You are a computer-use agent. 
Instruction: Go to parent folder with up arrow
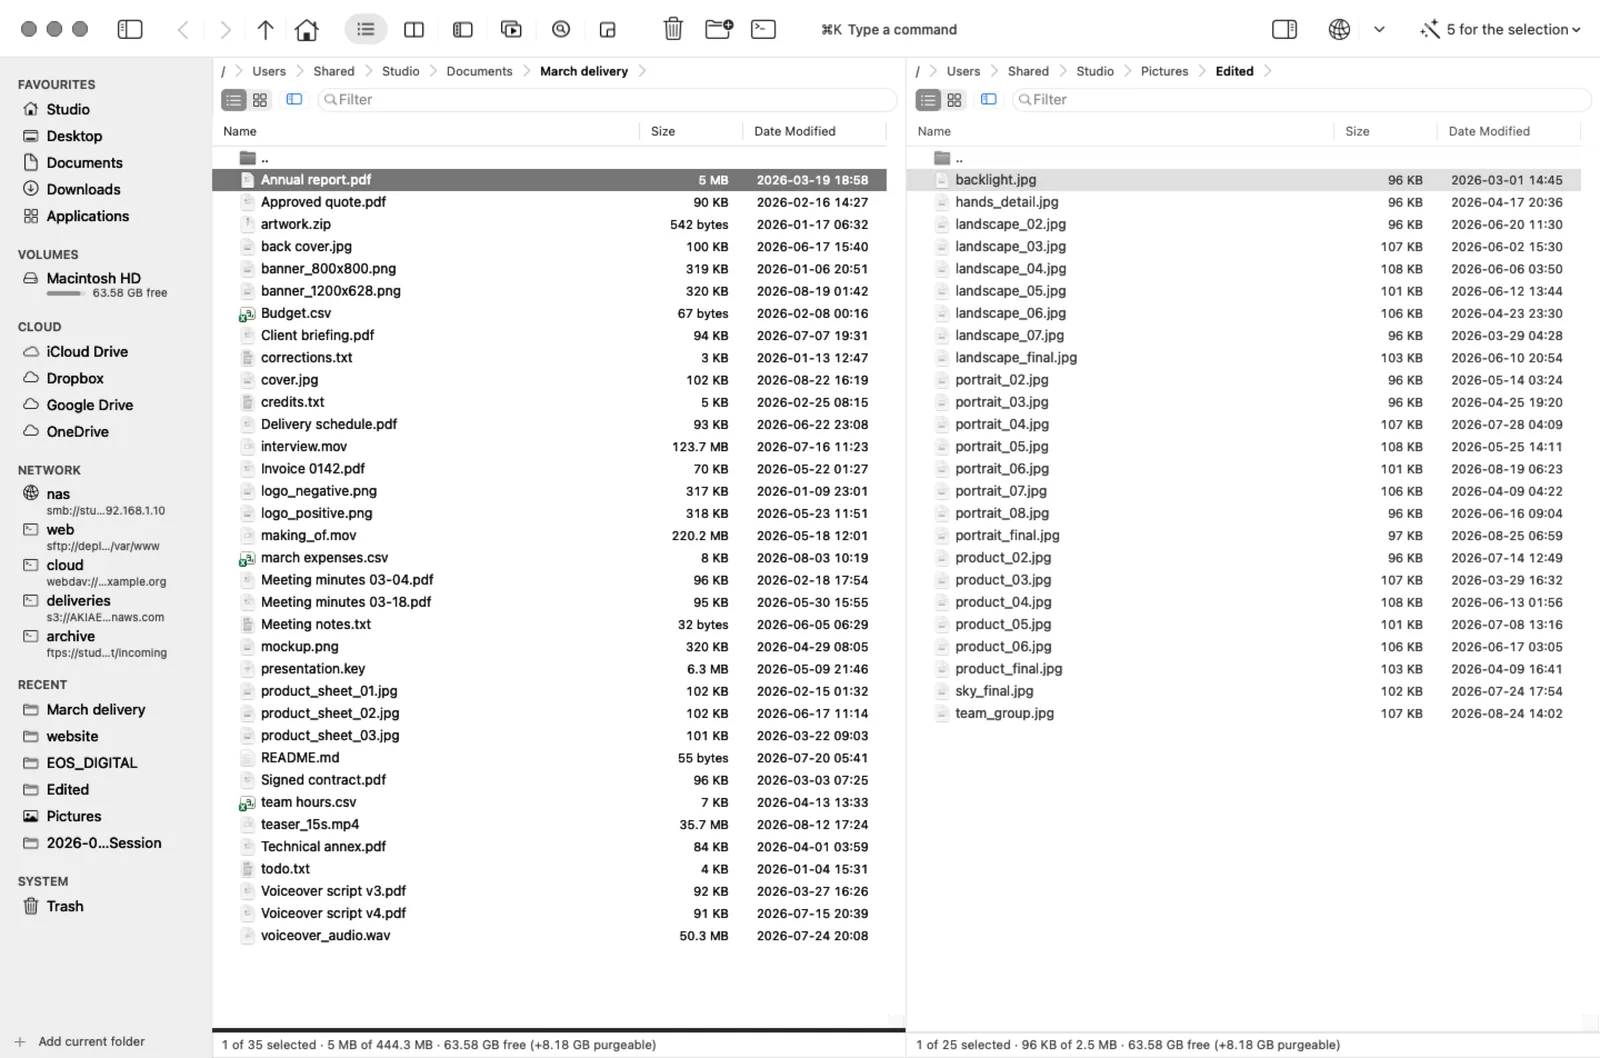[x=265, y=30]
